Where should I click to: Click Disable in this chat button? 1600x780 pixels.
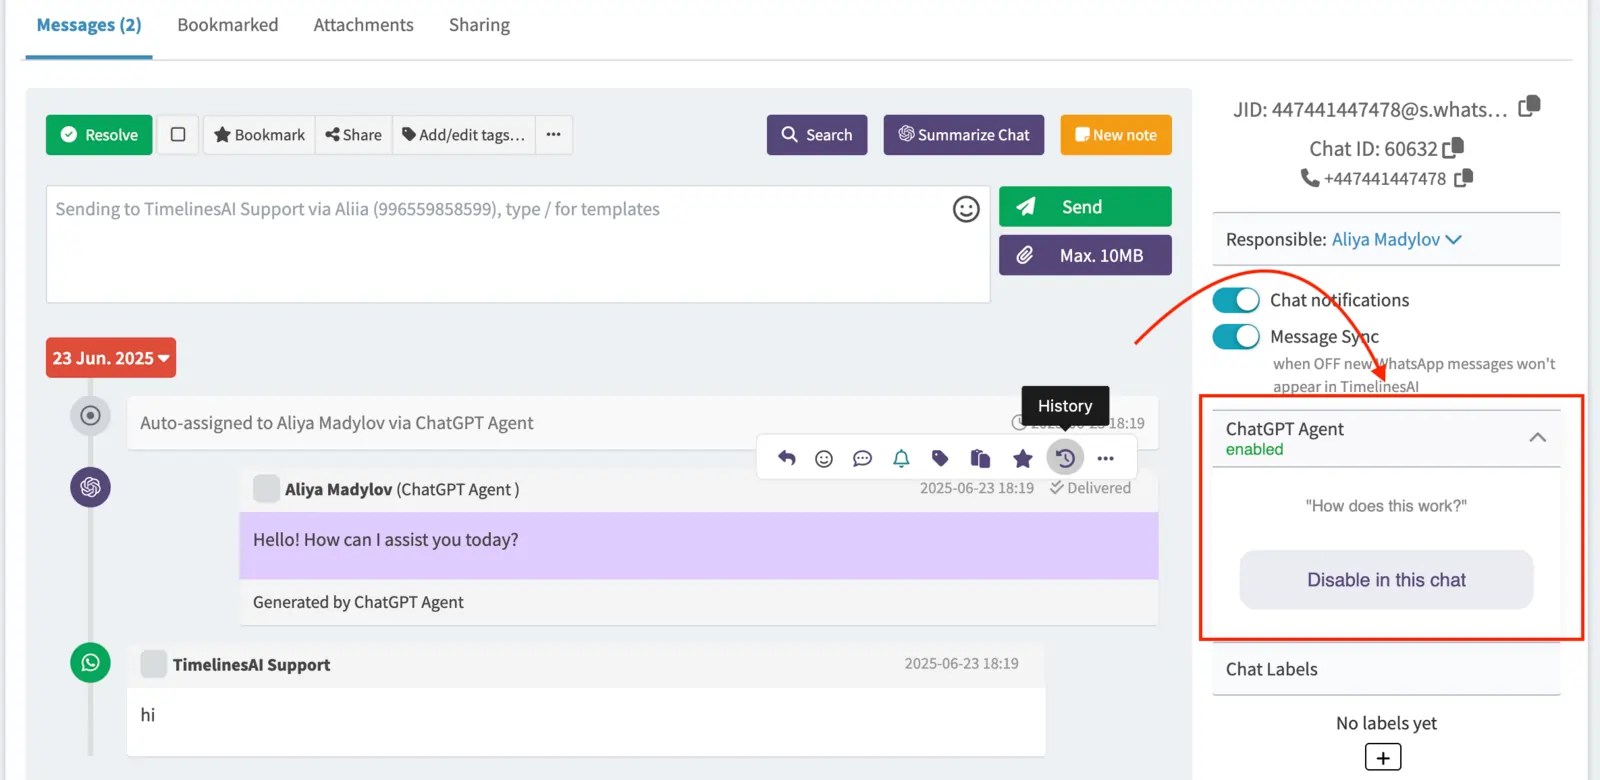pos(1386,580)
